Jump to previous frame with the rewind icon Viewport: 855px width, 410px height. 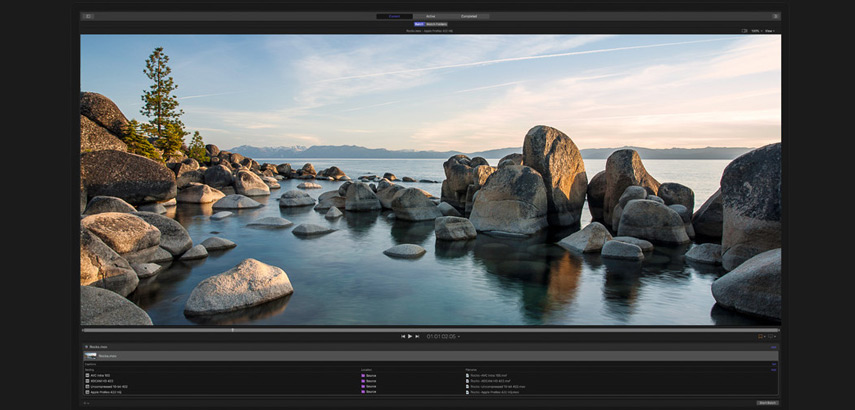coord(403,337)
